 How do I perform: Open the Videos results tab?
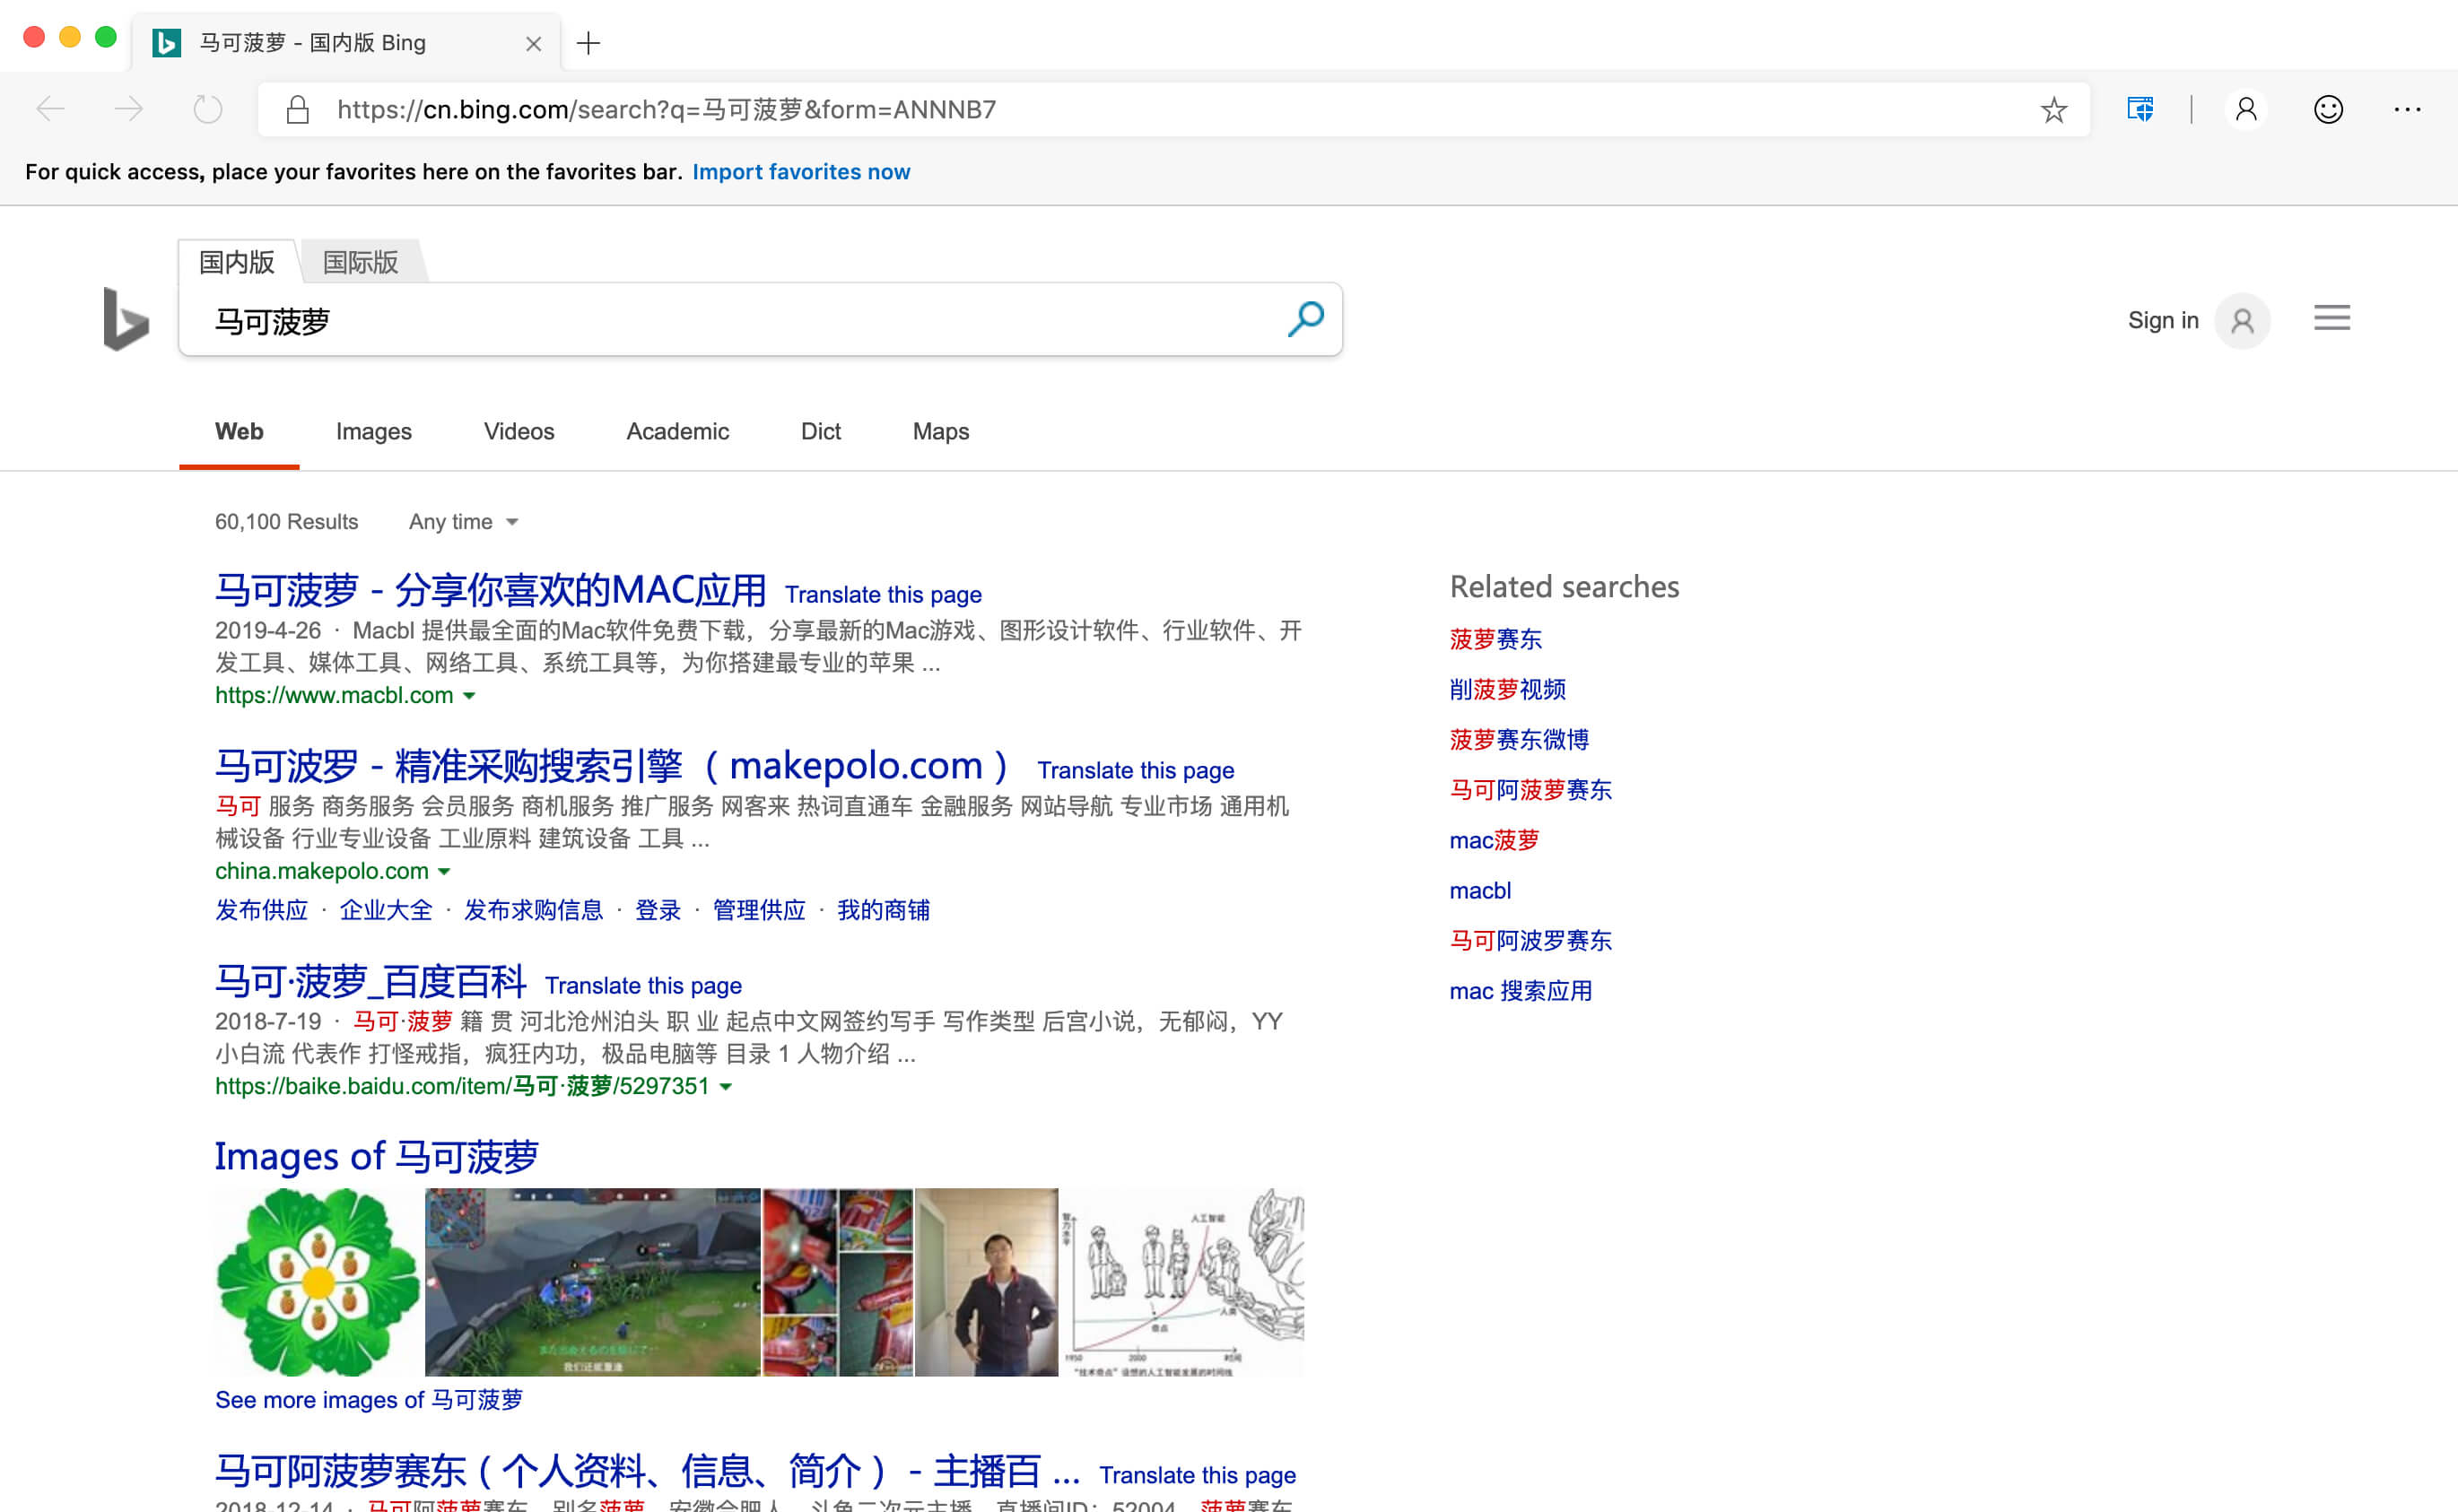(518, 431)
